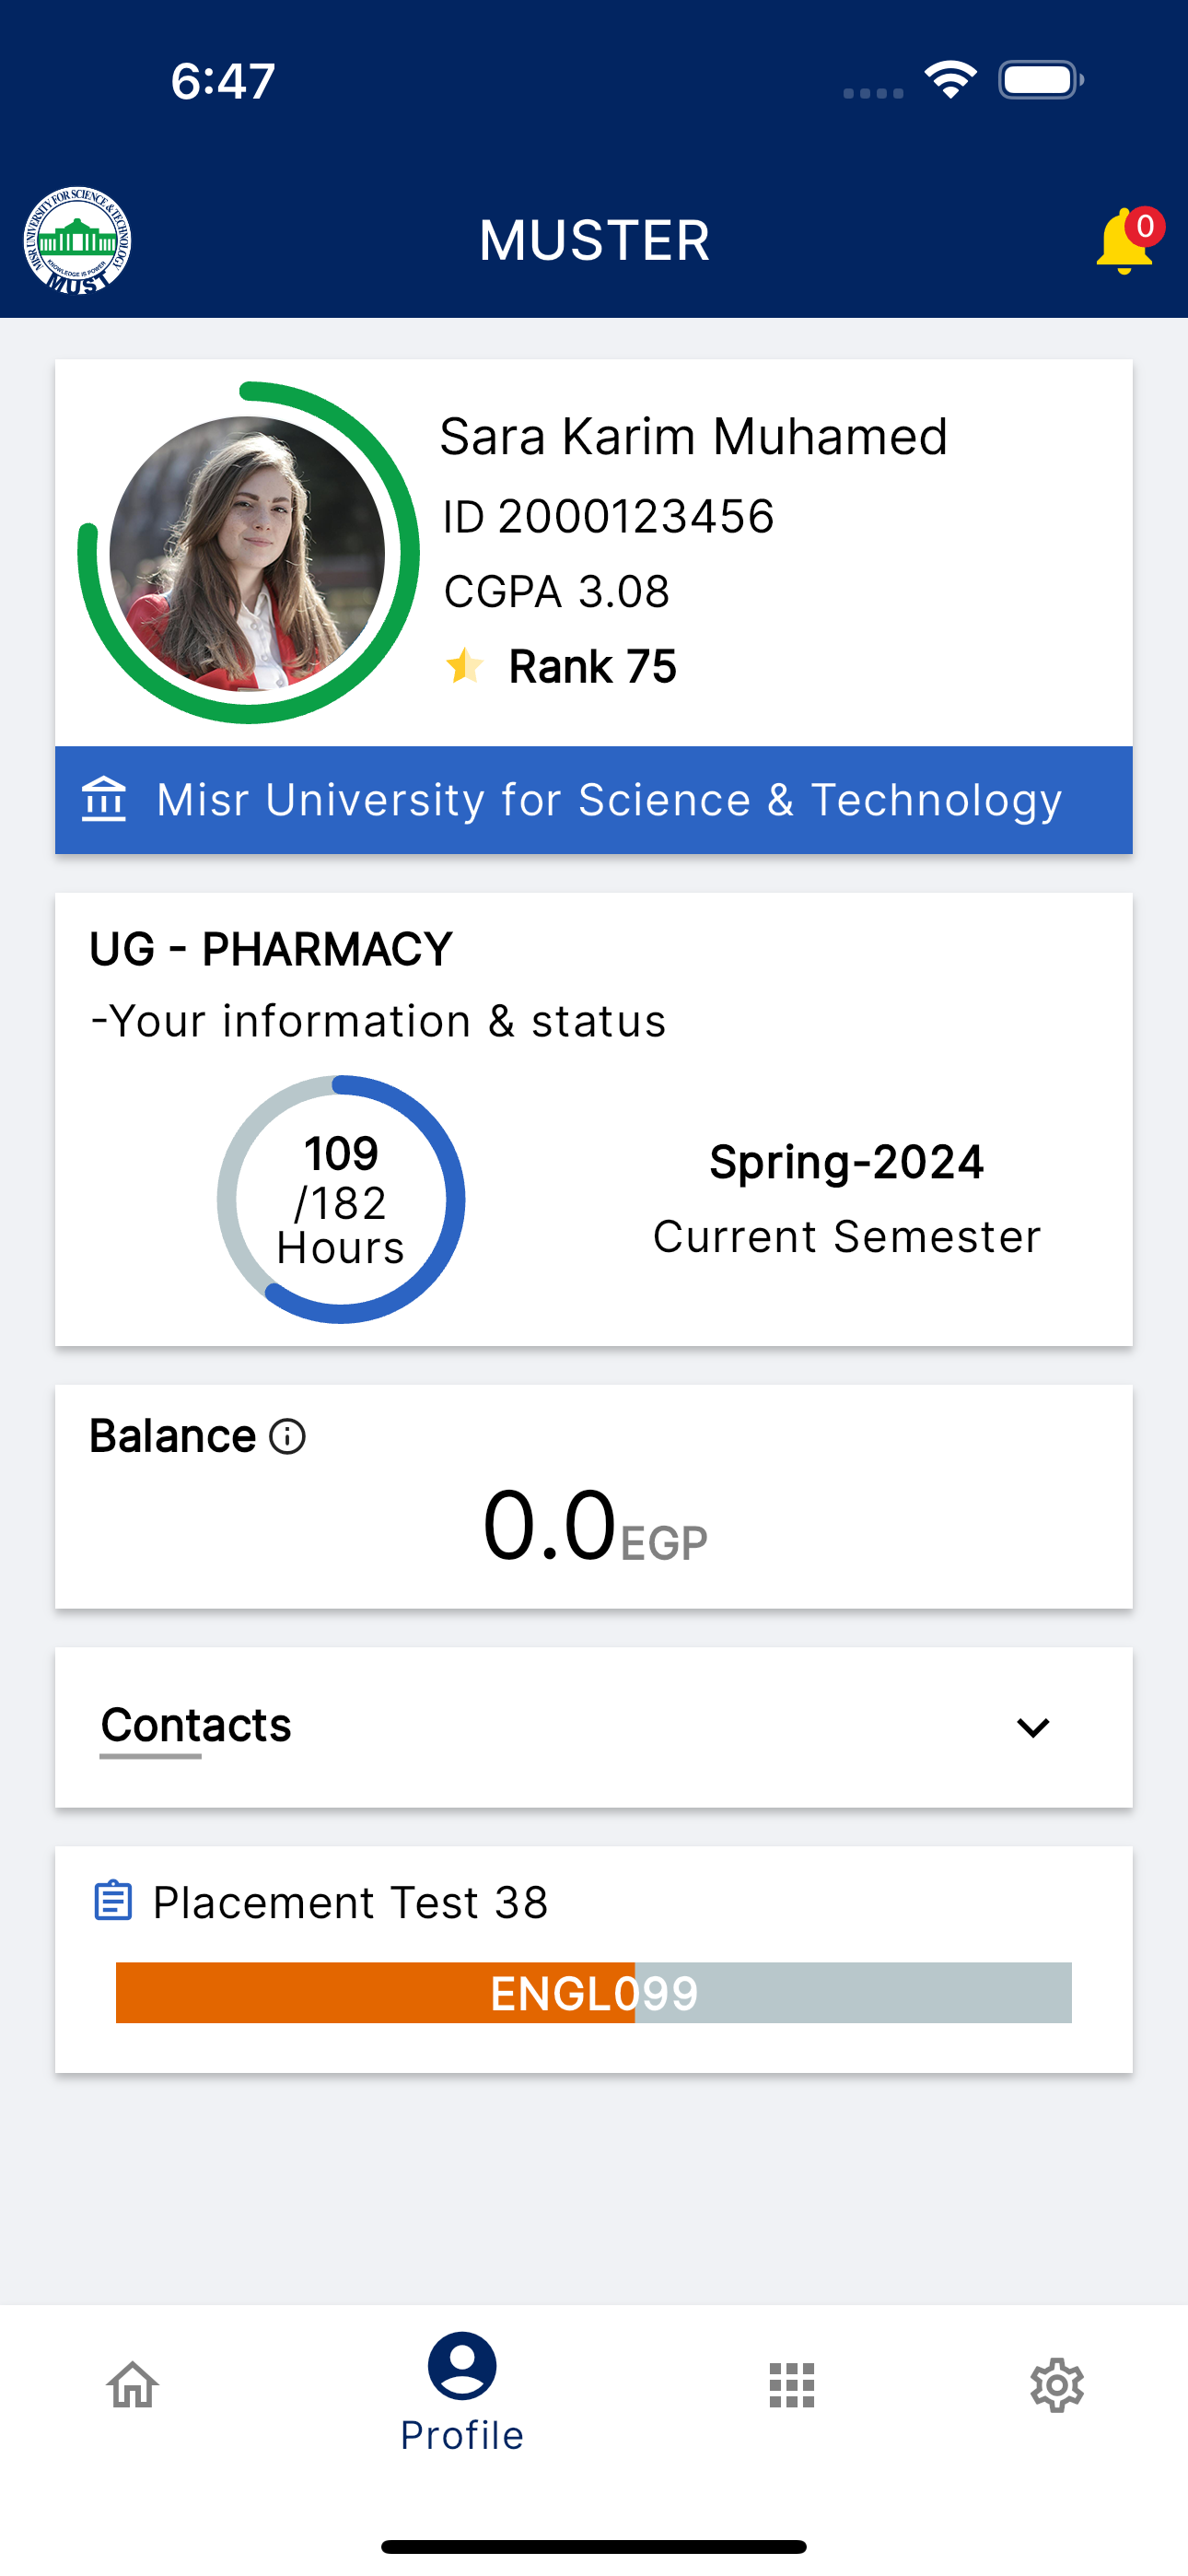
Task: Tap the MUST university logo
Action: [77, 241]
